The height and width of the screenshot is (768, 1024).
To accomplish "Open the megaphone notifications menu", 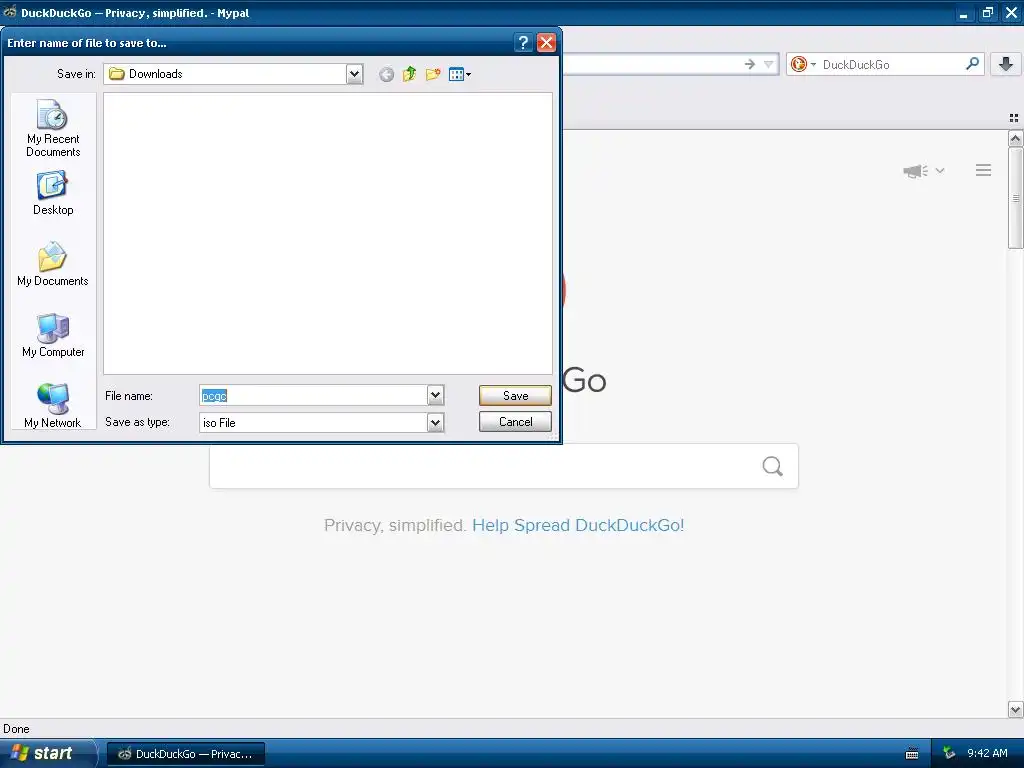I will click(x=923, y=170).
